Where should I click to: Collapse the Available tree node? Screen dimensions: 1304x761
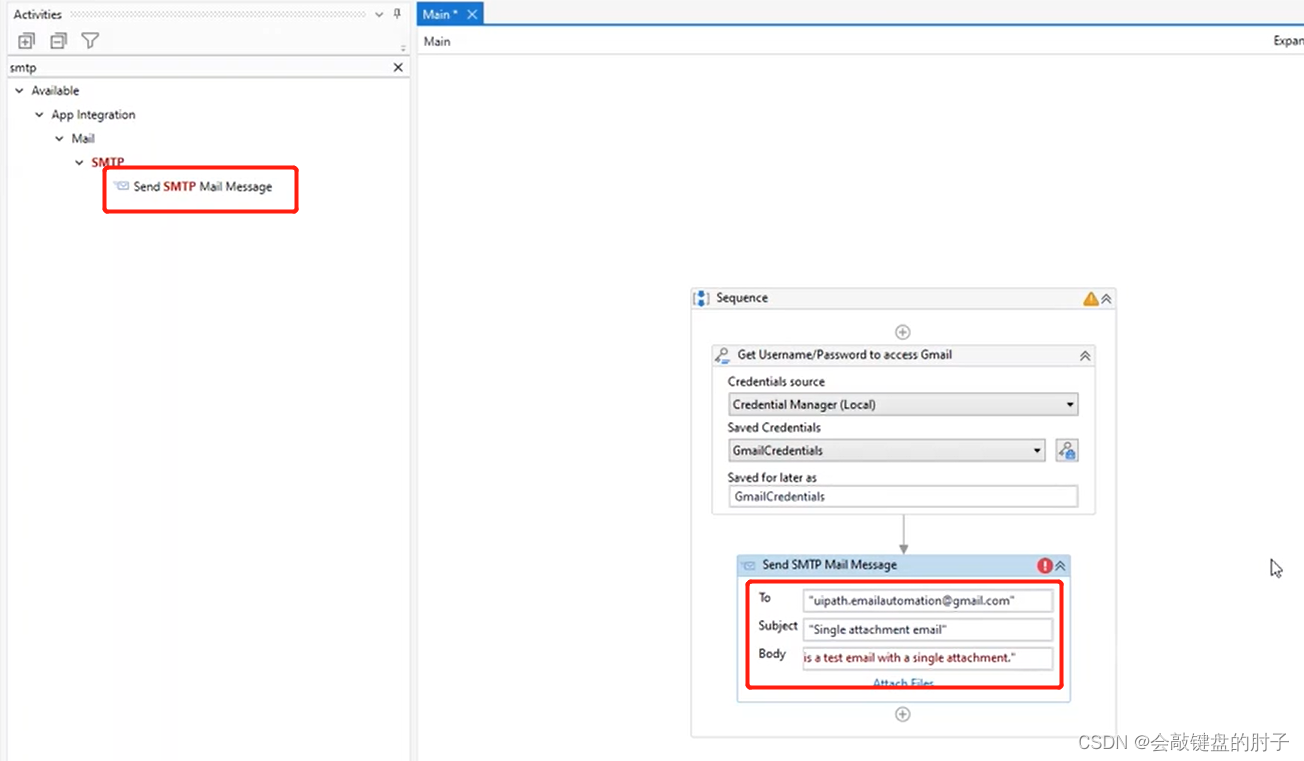tap(19, 91)
